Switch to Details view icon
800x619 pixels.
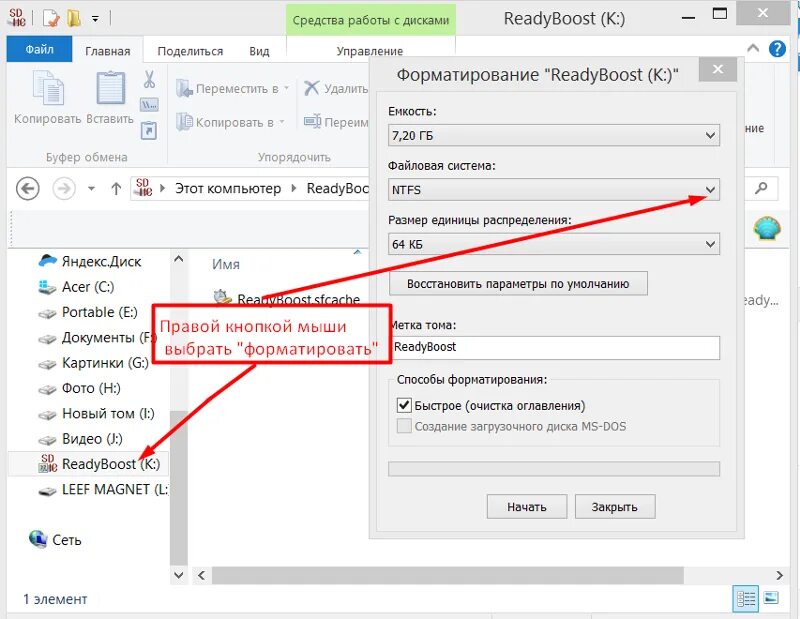tap(745, 599)
